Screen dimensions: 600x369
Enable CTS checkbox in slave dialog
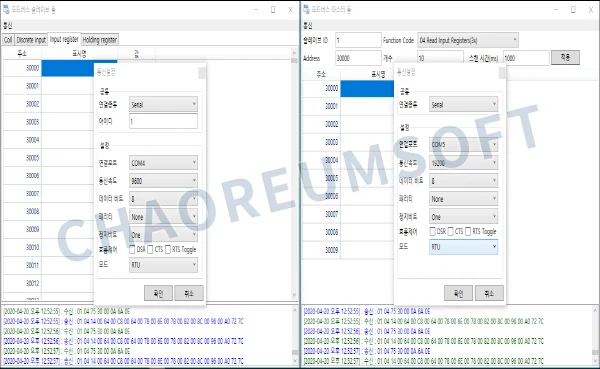150,250
